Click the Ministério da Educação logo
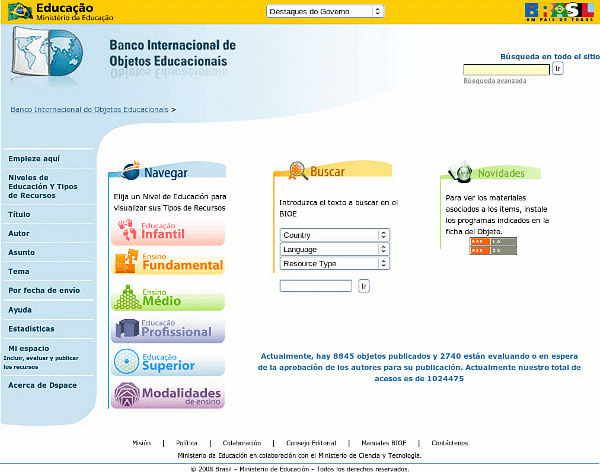Viewport: 600px width, 472px height. tap(60, 11)
